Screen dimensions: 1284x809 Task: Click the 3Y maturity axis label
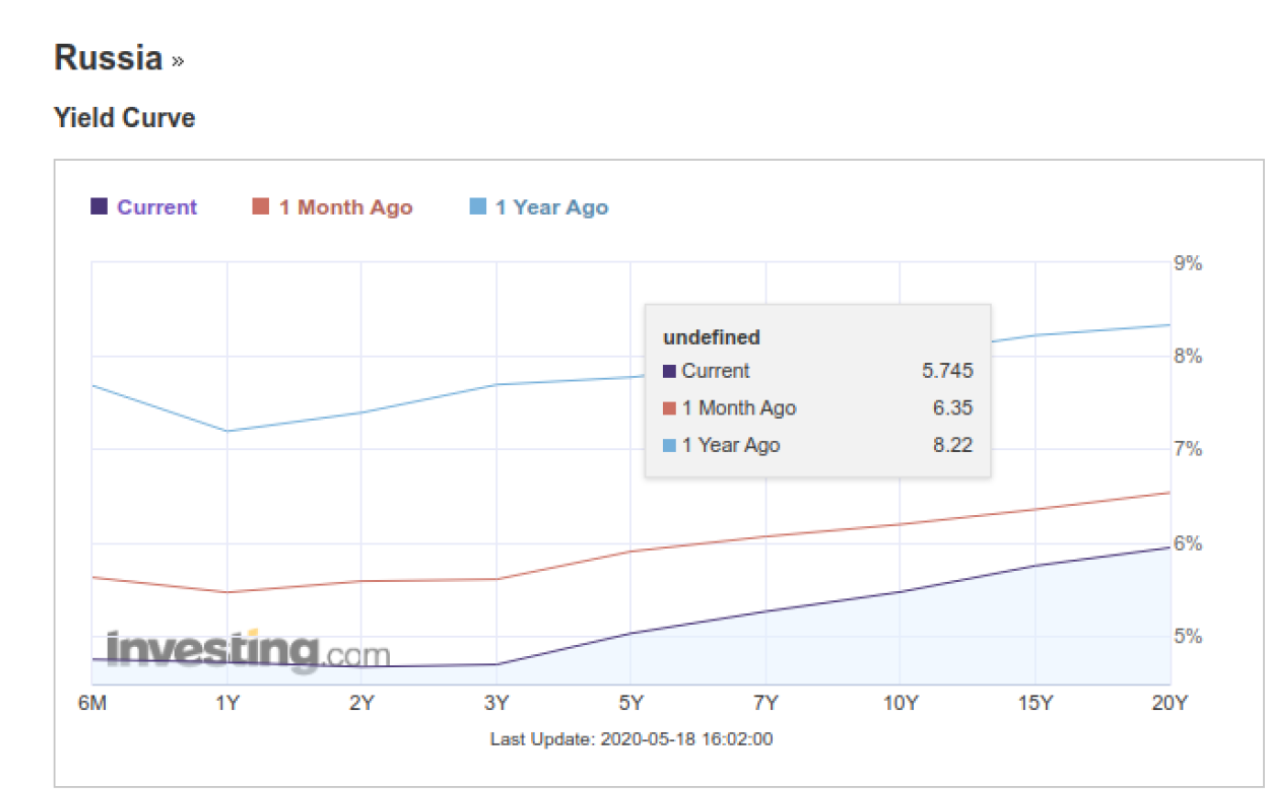coord(497,703)
